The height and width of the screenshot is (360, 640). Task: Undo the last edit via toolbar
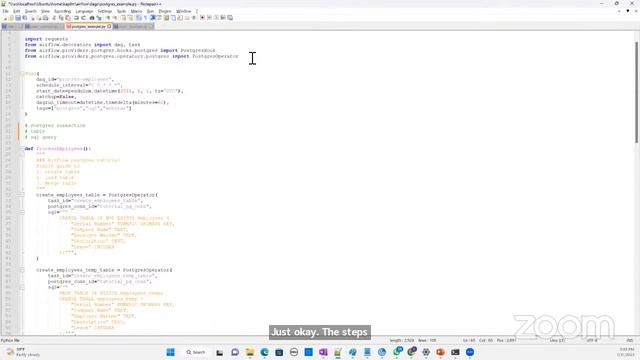(x=76, y=18)
